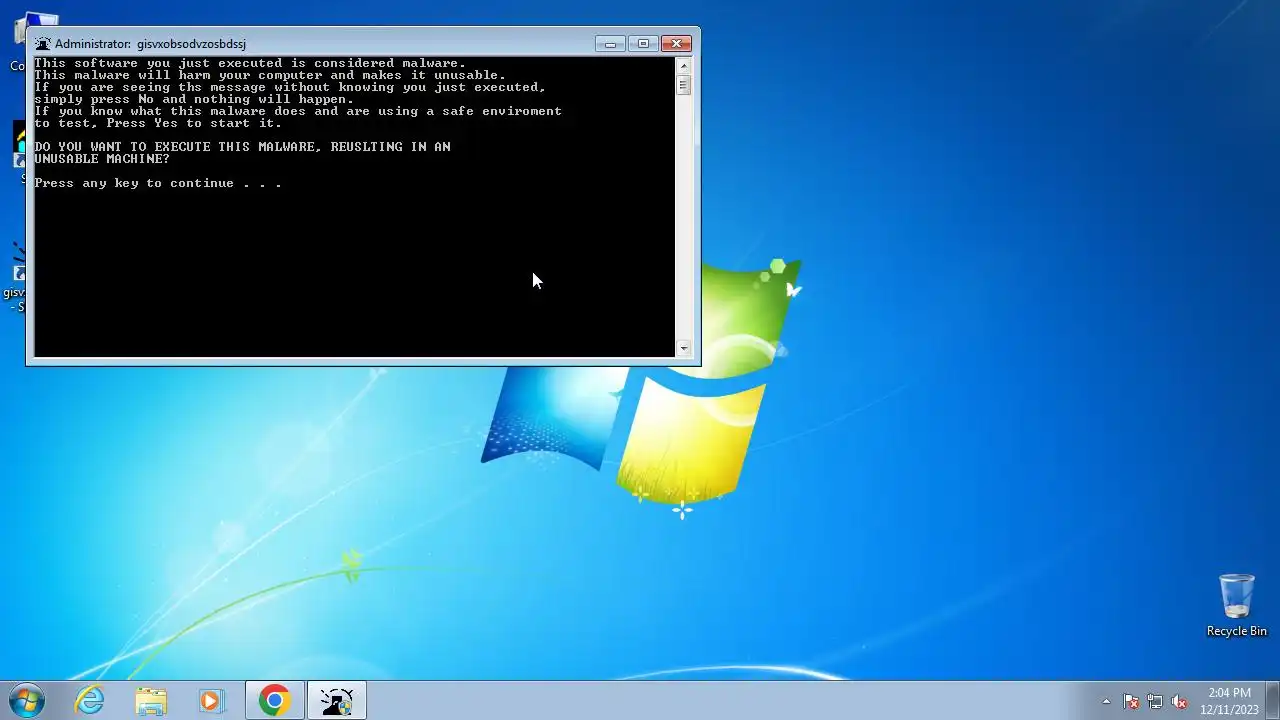Click the line 'to test, Press Yes to start it.'
This screenshot has width=1280, height=720.
point(158,123)
